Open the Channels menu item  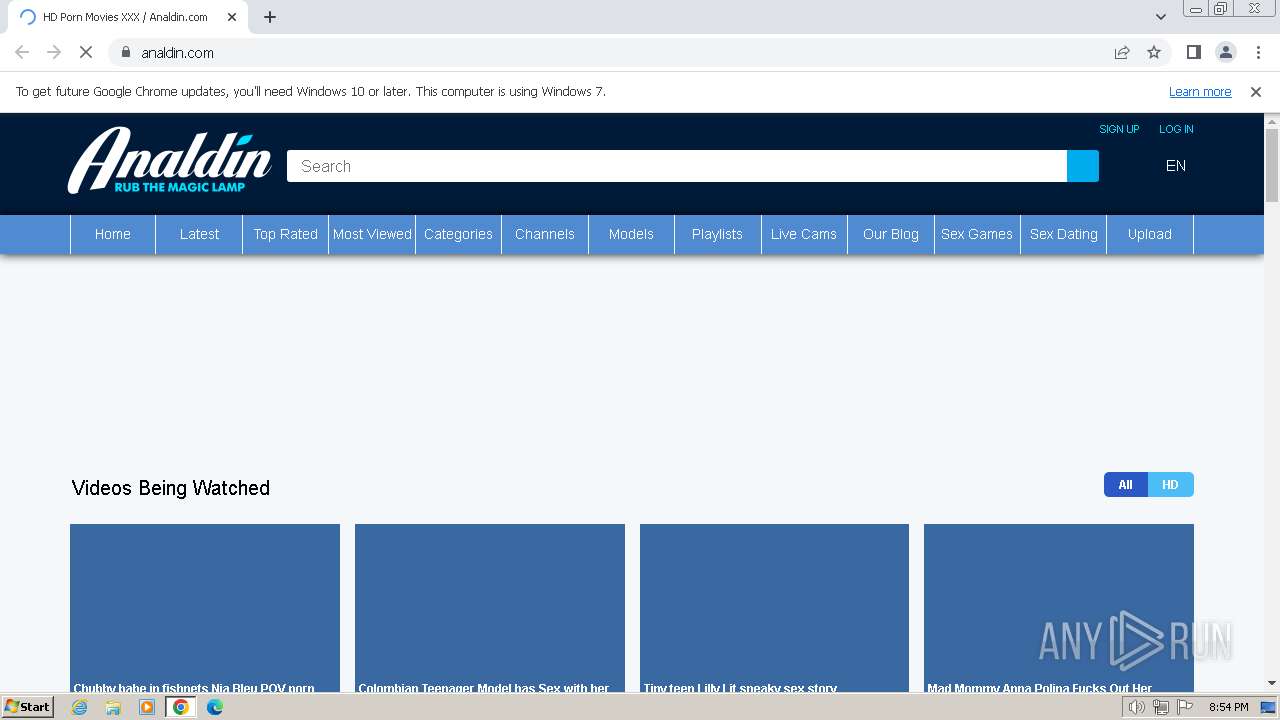click(545, 234)
